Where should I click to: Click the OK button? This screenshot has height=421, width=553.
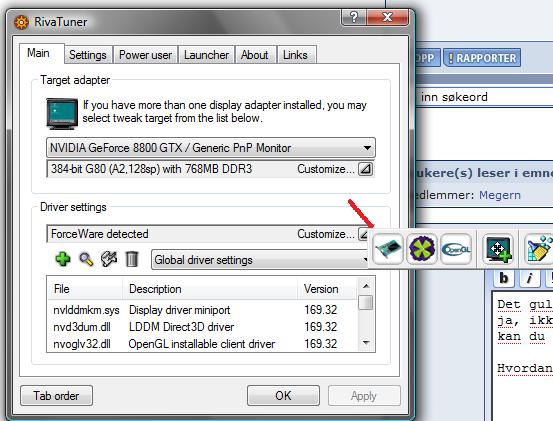(284, 396)
